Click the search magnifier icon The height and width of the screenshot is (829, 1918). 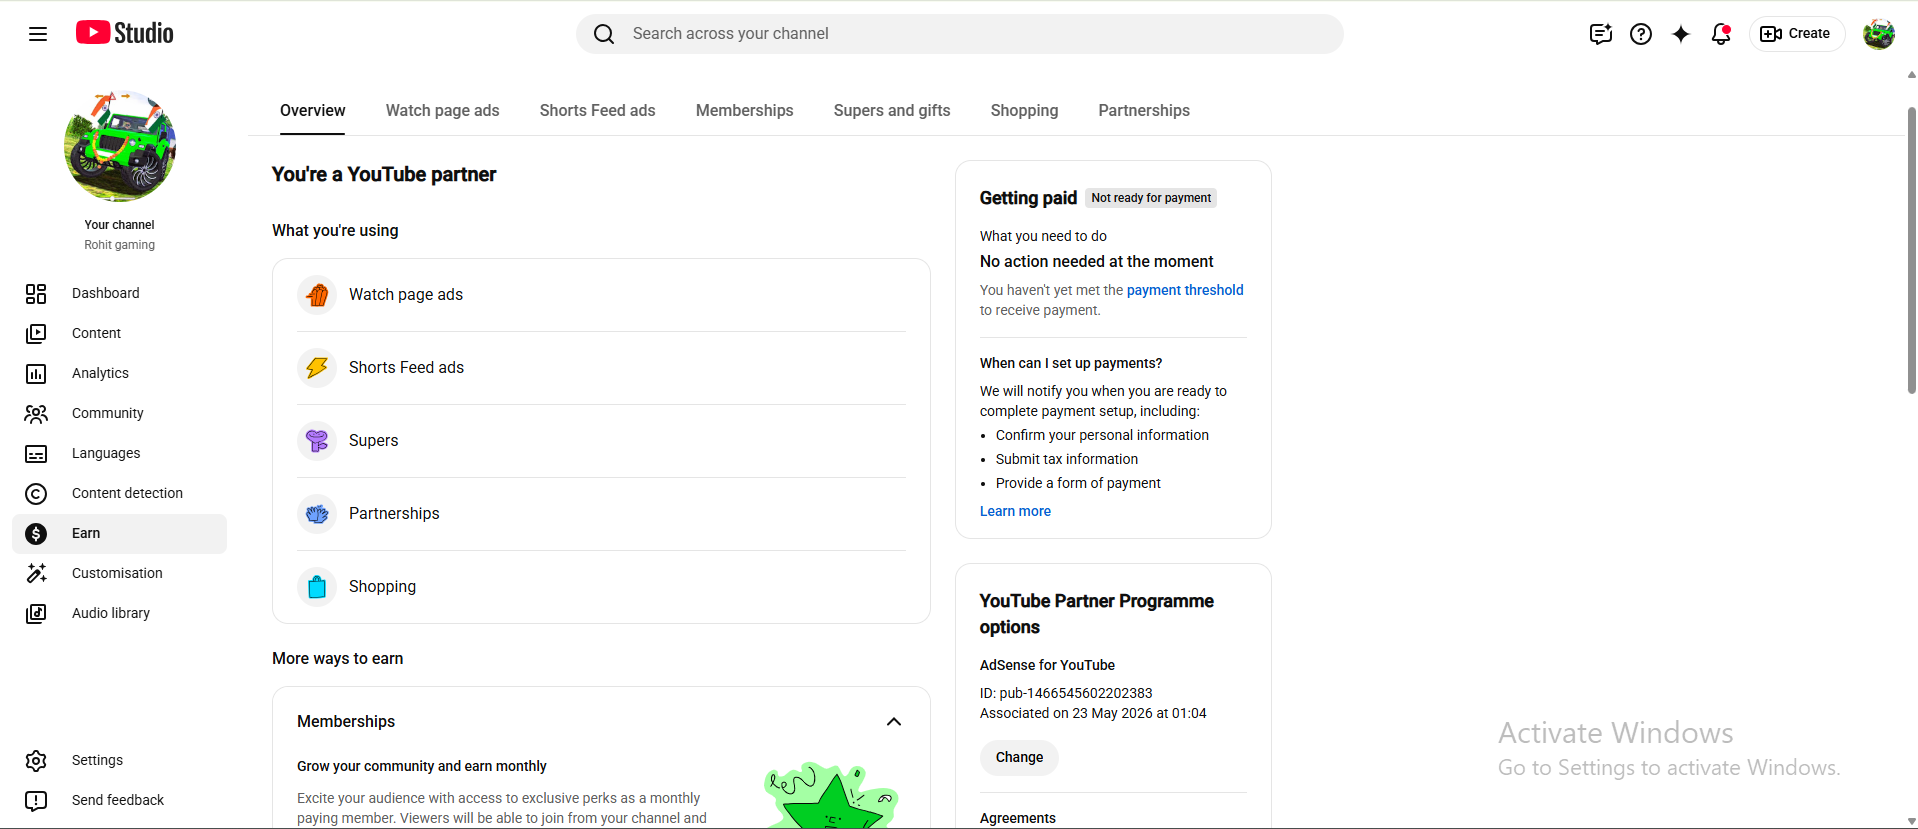[x=604, y=34]
